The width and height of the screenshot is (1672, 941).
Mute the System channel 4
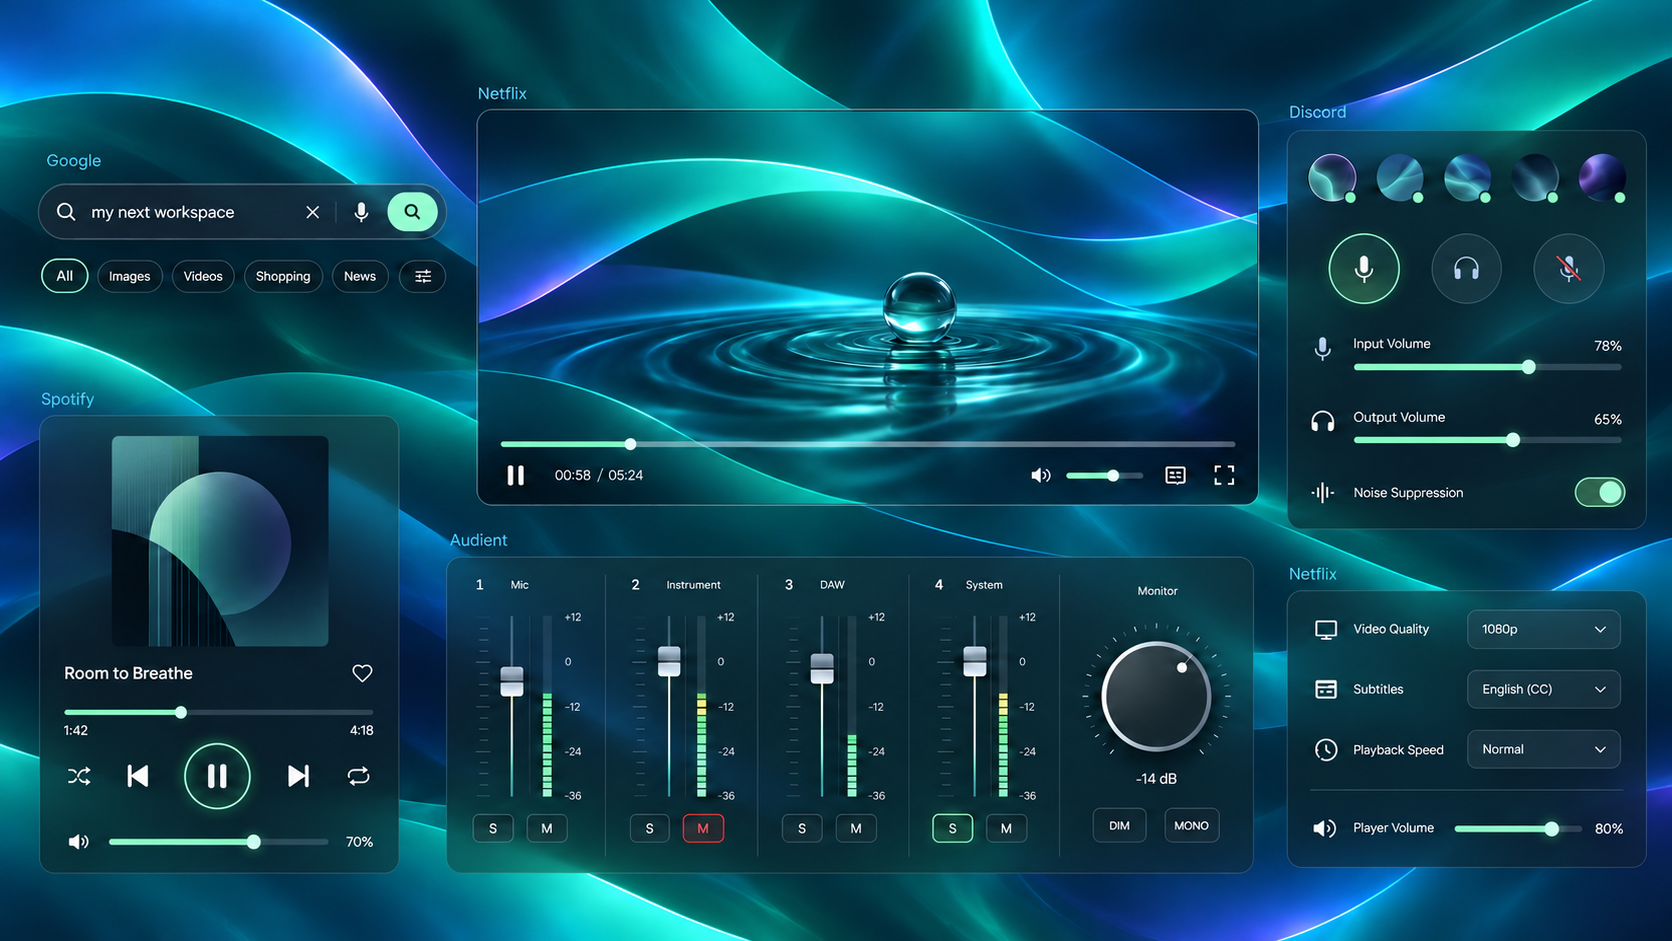click(1006, 828)
